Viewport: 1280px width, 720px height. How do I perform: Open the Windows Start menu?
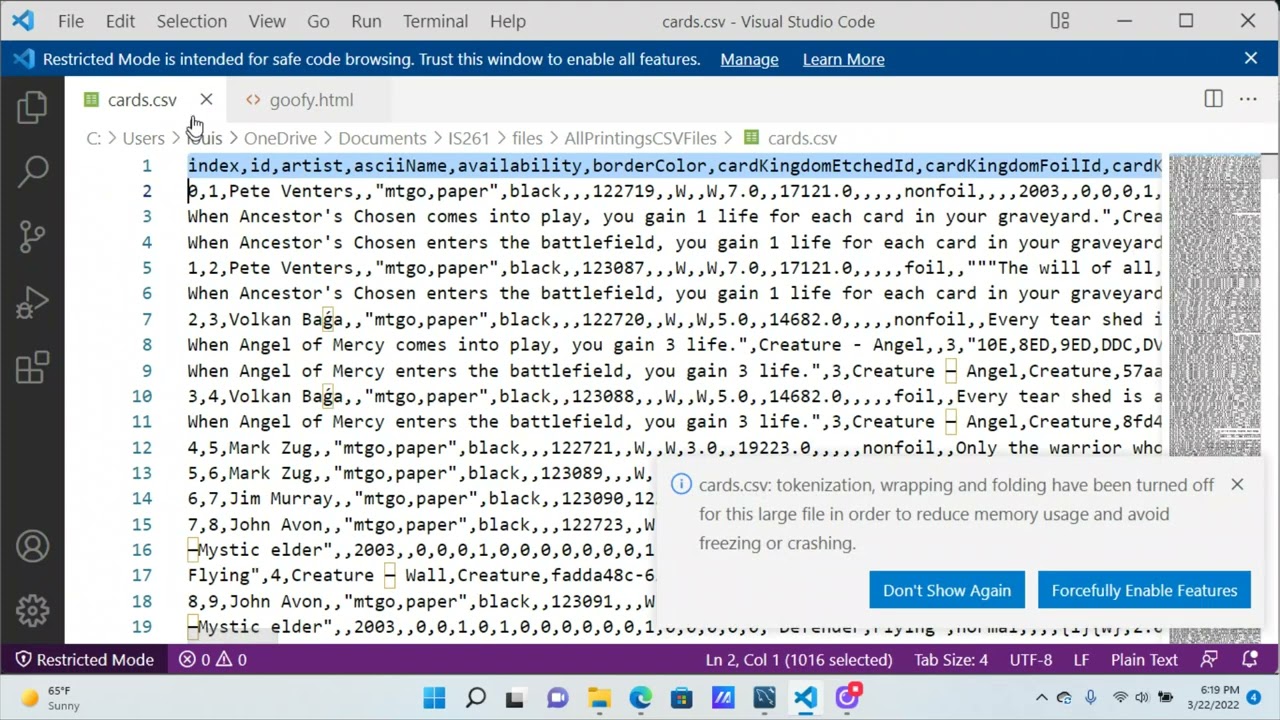[434, 698]
